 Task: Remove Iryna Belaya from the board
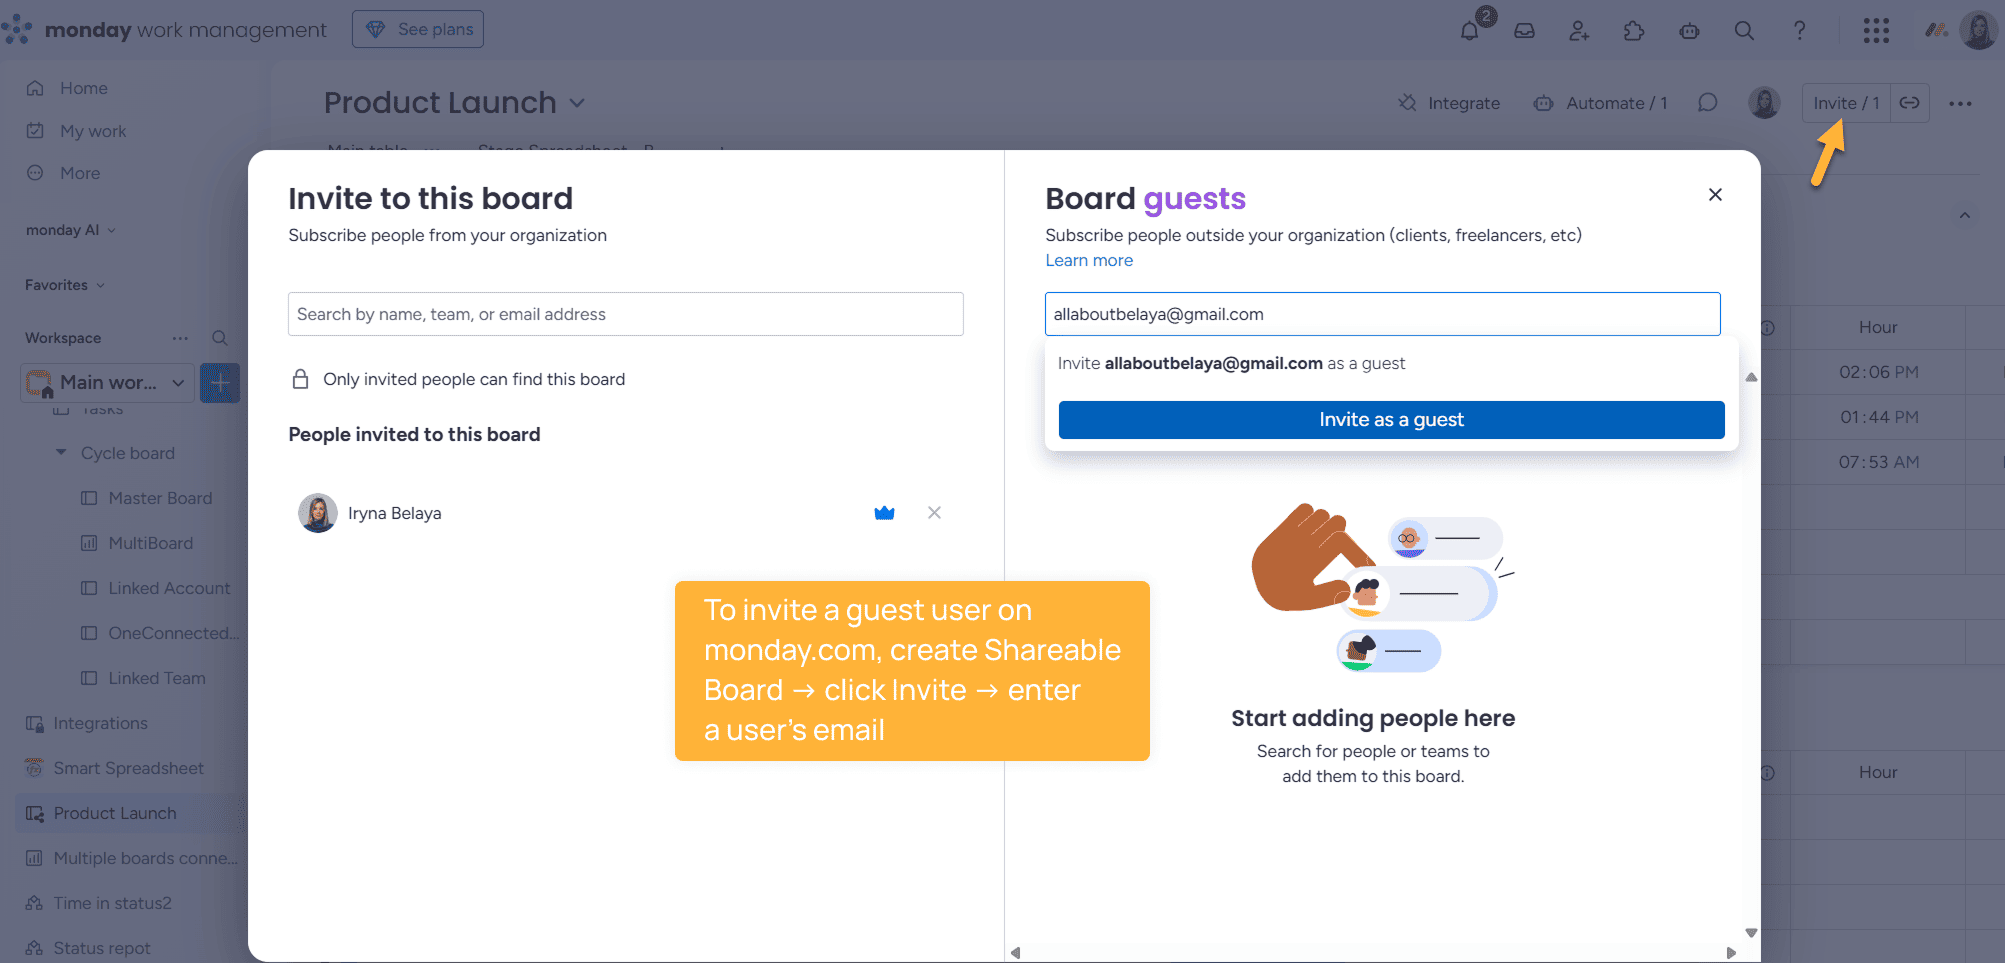934,513
